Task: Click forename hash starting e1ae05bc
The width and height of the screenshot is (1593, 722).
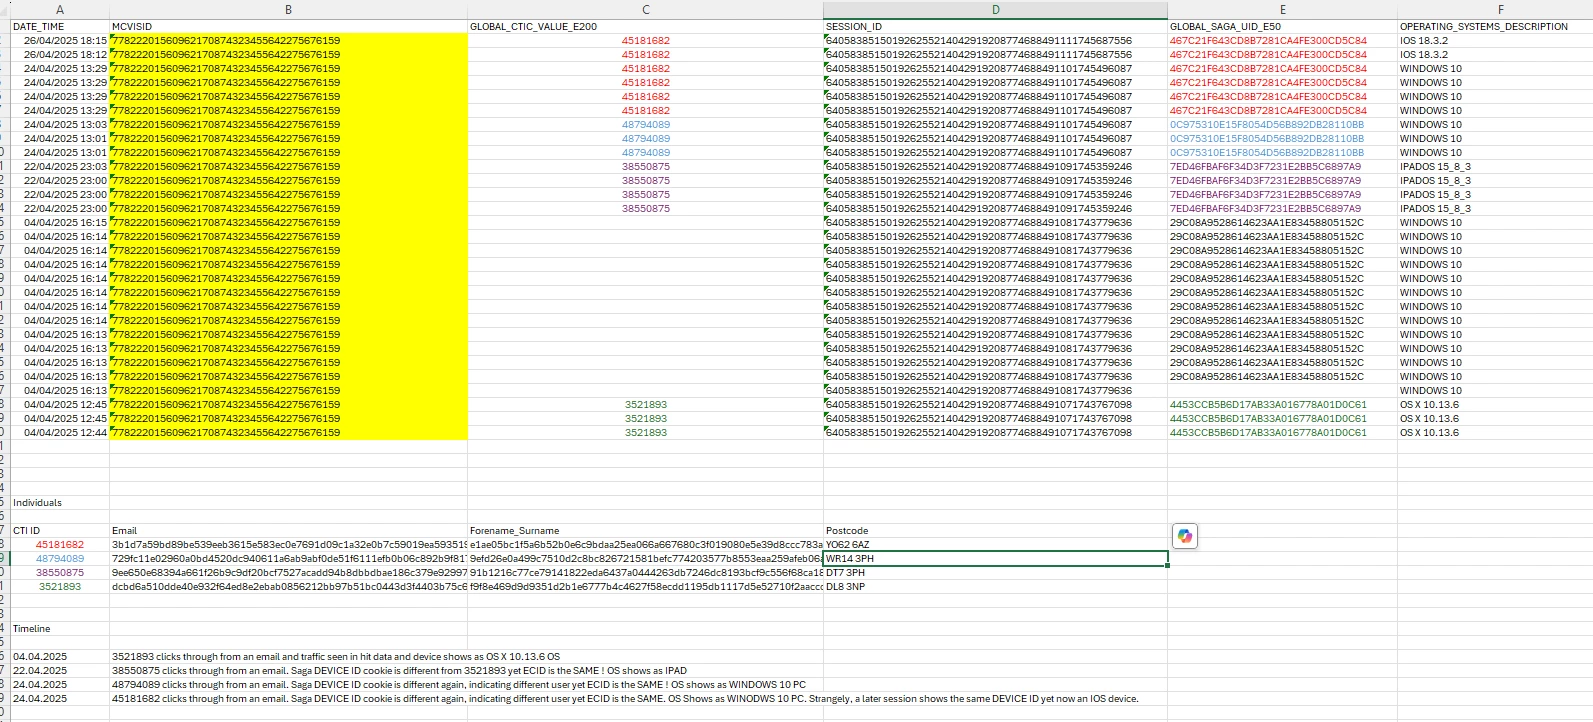Action: coord(645,545)
